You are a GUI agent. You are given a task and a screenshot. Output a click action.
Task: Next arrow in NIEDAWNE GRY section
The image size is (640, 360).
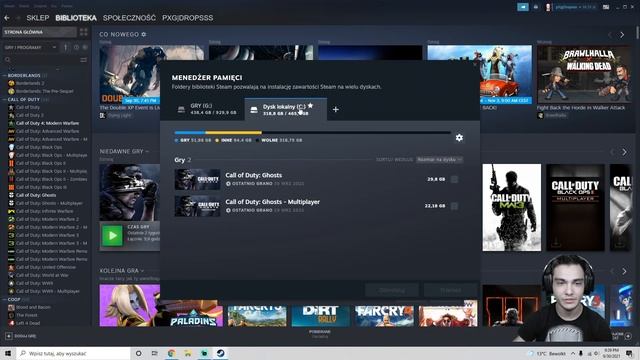624,152
